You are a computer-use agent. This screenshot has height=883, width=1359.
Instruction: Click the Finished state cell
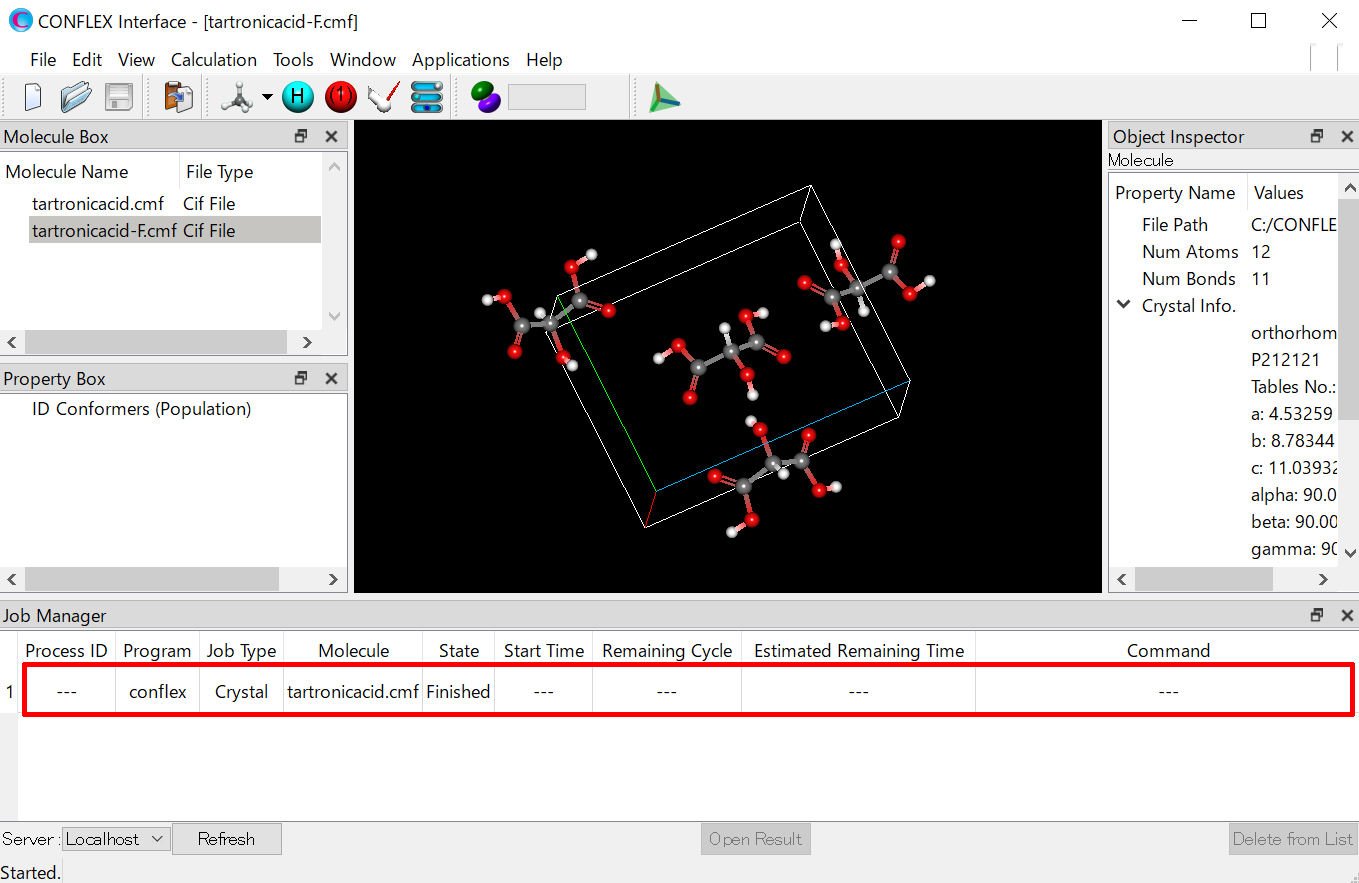coord(458,692)
